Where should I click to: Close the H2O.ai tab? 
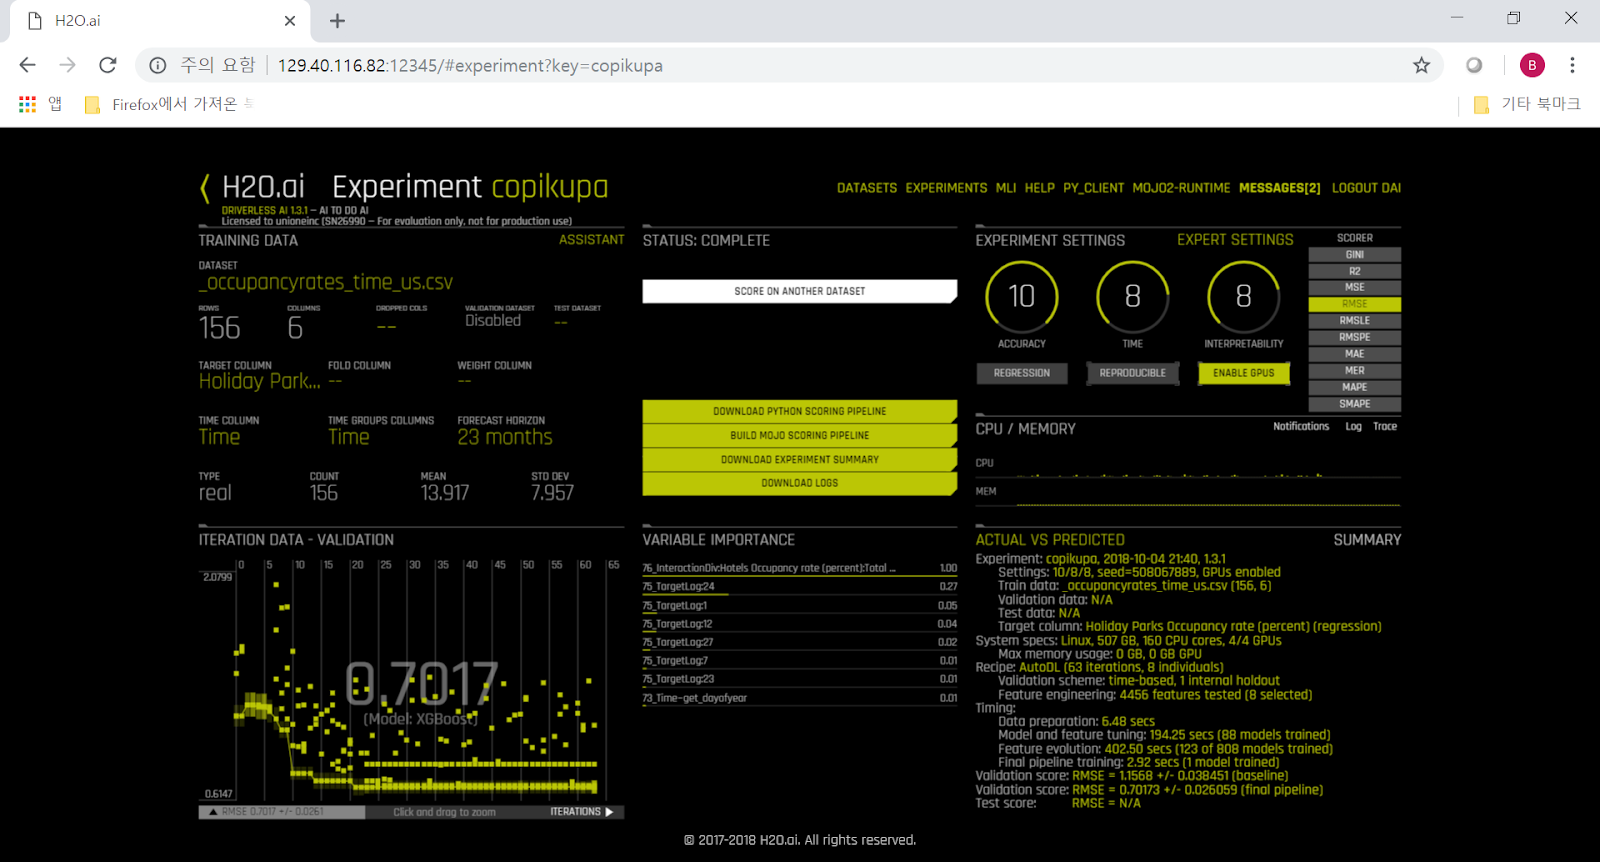(290, 20)
